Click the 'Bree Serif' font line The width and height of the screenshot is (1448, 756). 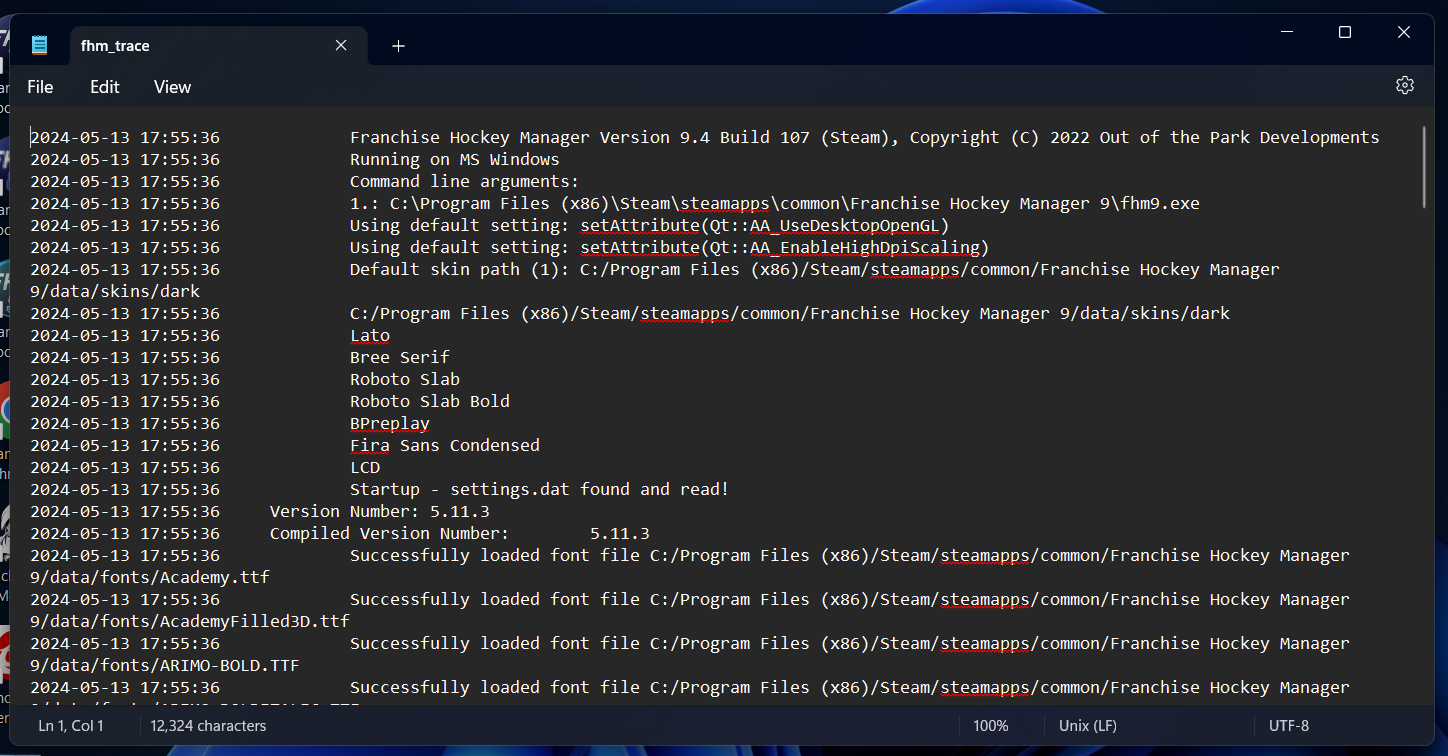click(x=400, y=357)
